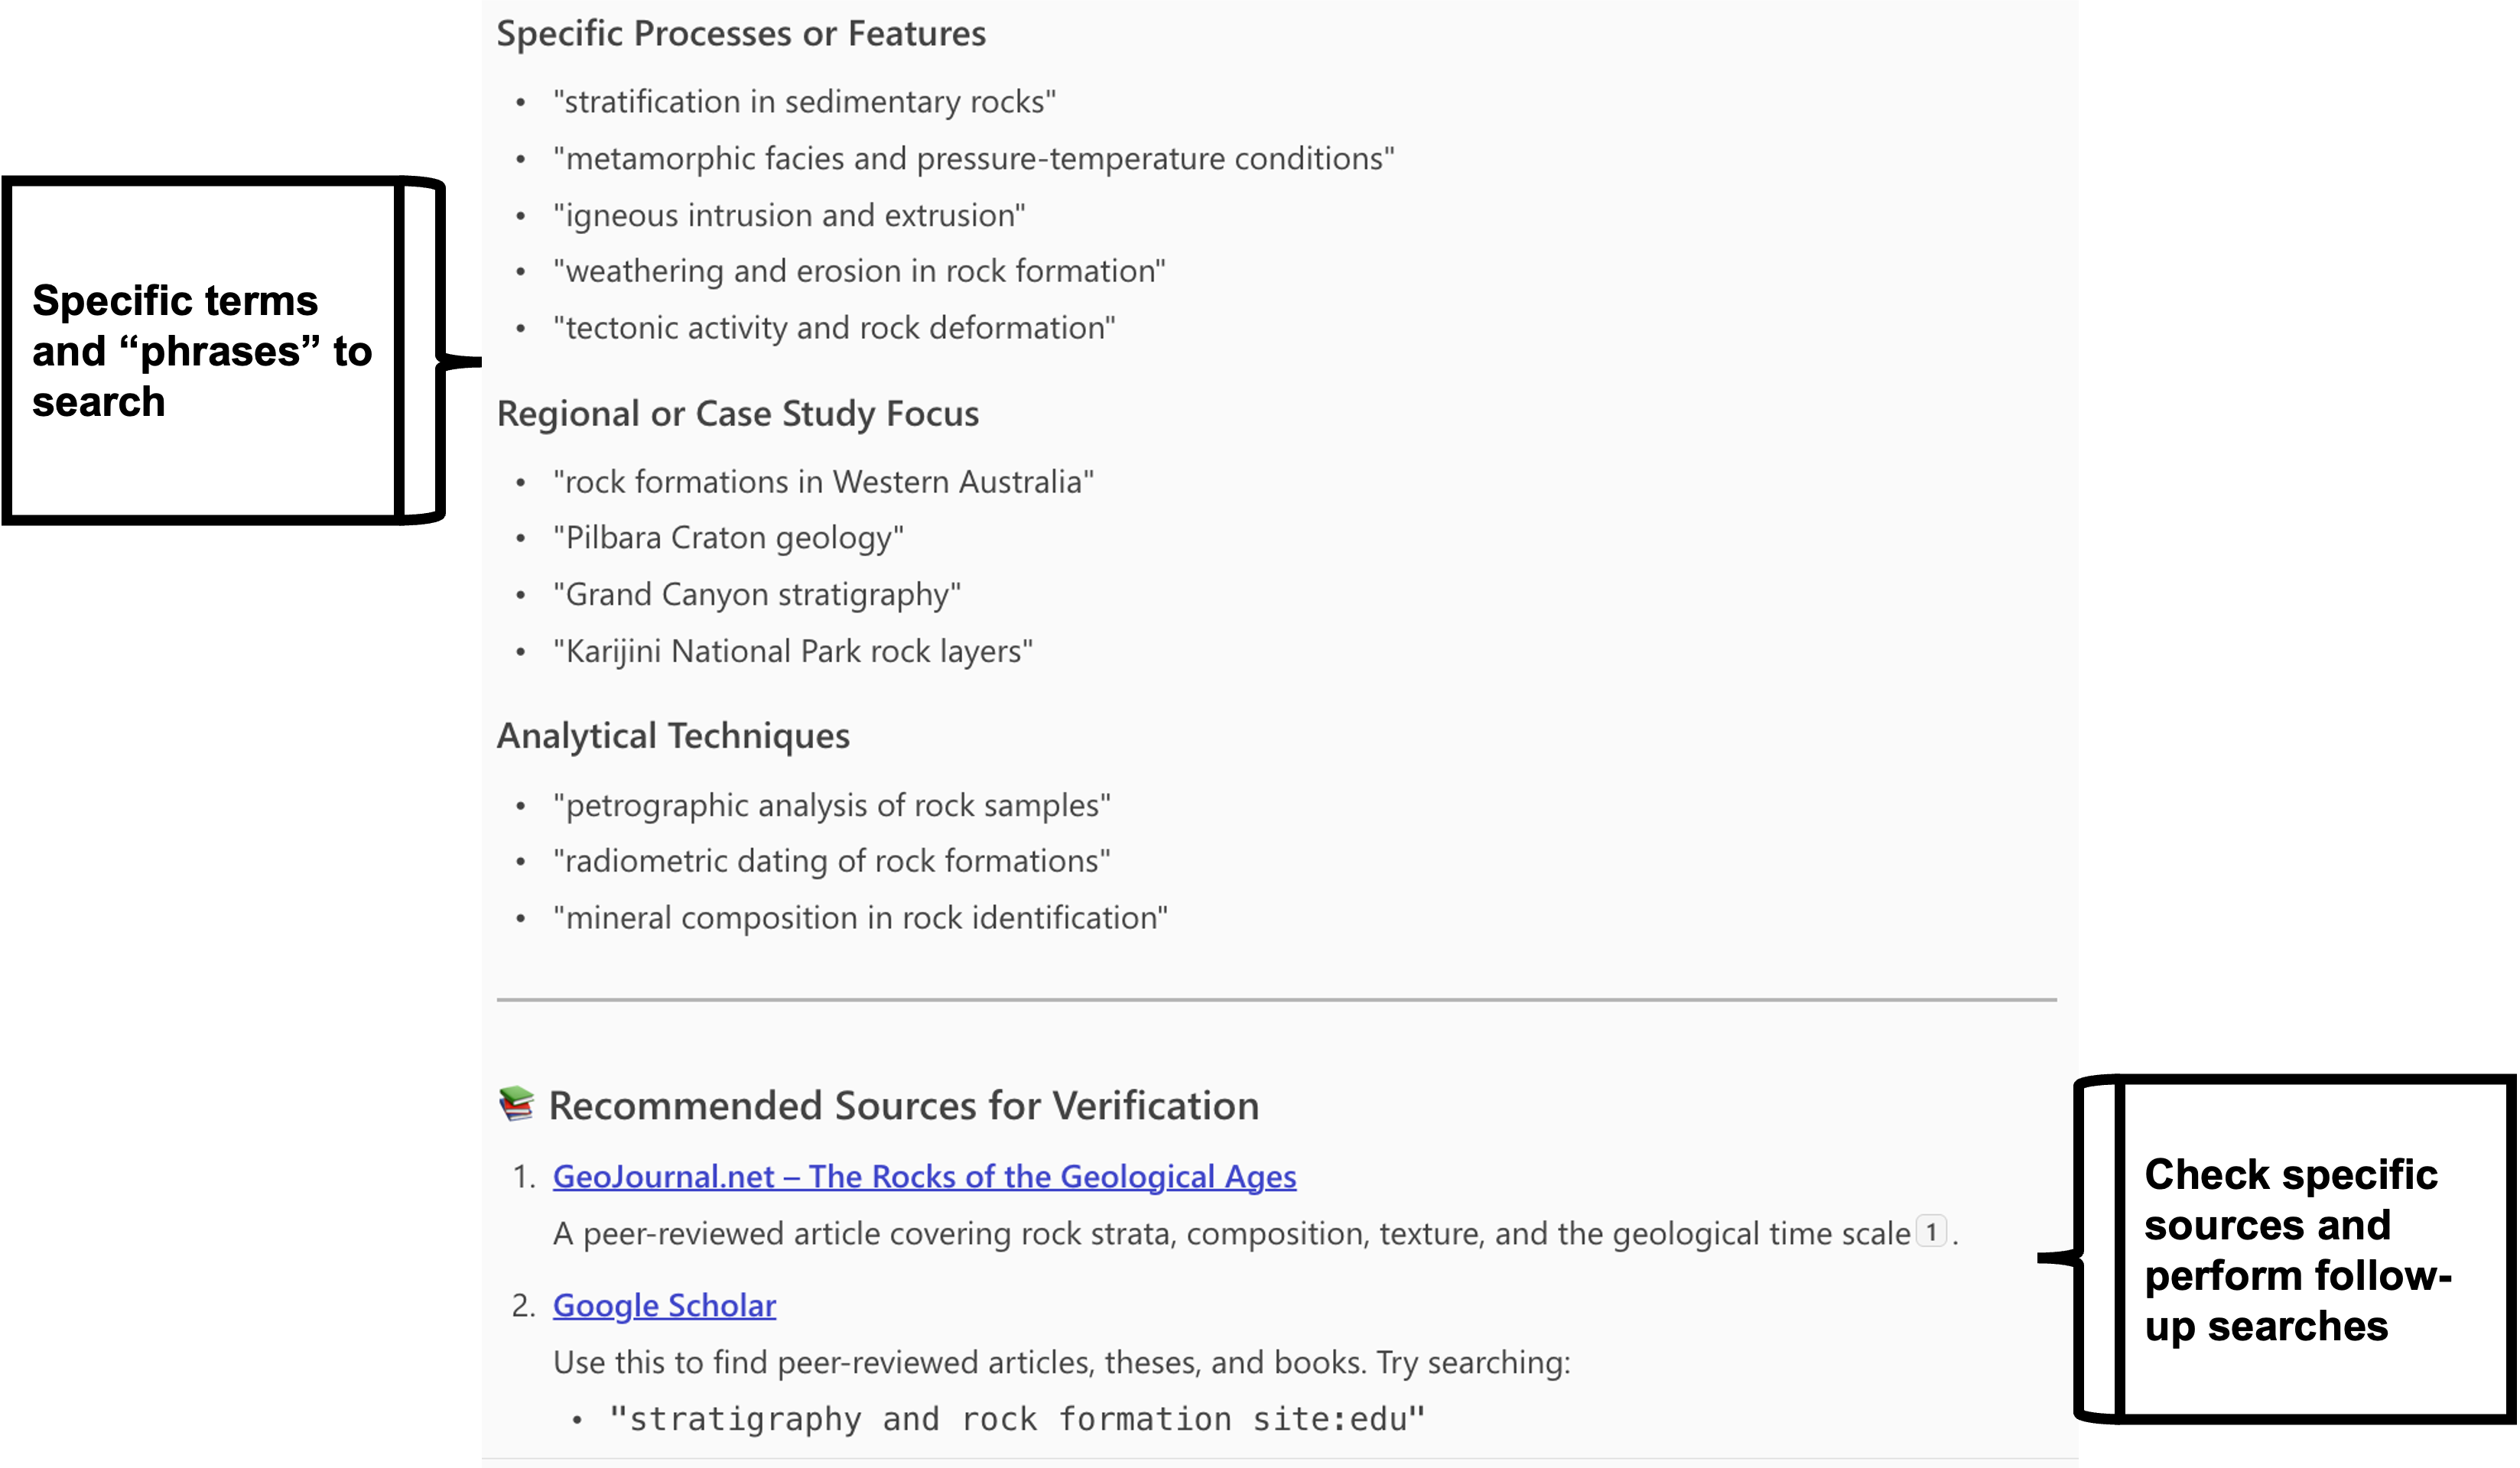The width and height of the screenshot is (2520, 1468).
Task: Click "radiometric dating of rock formations" item
Action: tap(831, 861)
